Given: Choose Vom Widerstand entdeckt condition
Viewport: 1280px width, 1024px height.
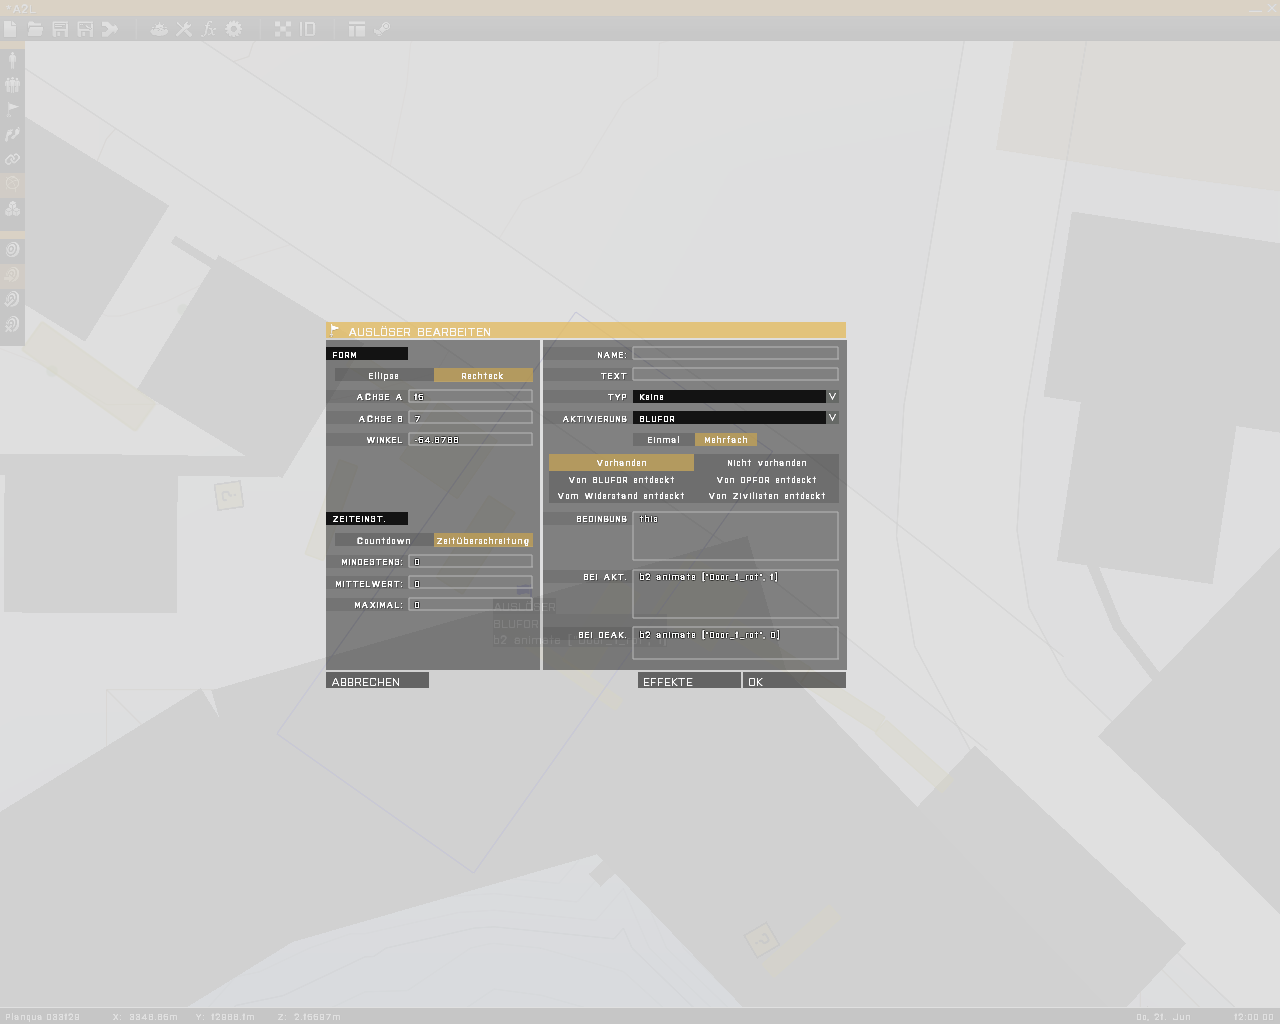Looking at the screenshot, I should 621,496.
